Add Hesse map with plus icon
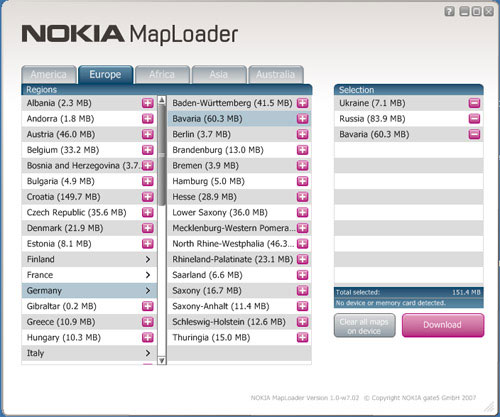 (302, 197)
